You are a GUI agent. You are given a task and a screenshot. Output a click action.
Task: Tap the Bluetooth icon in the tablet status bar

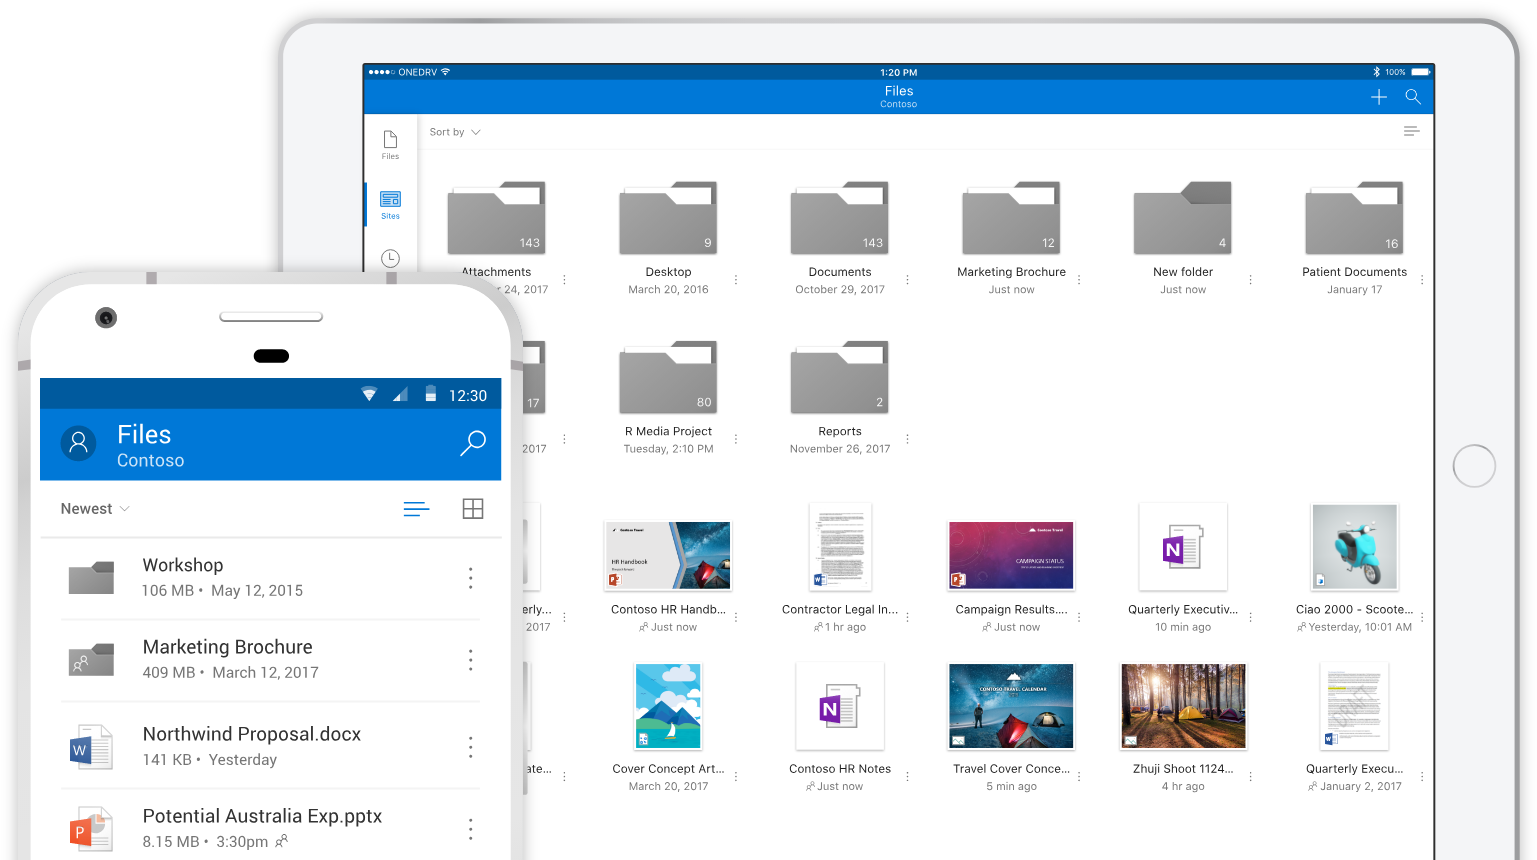[x=1376, y=71]
